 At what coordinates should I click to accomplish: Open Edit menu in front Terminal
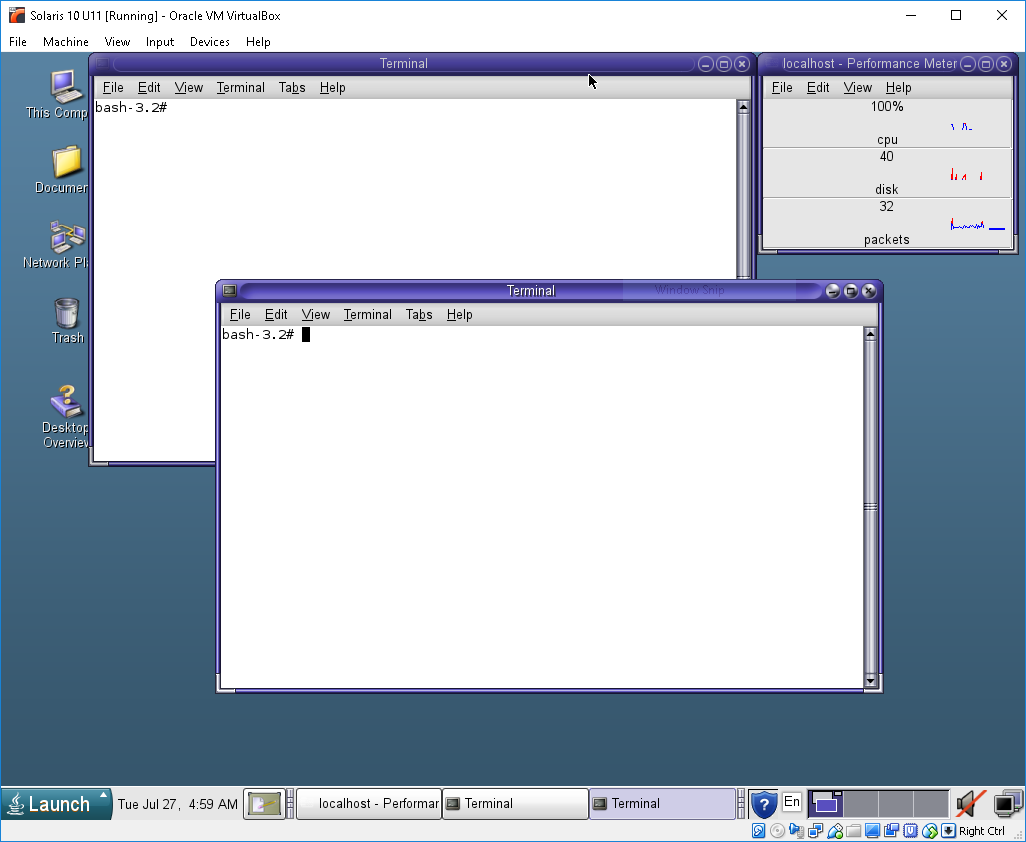click(x=275, y=315)
